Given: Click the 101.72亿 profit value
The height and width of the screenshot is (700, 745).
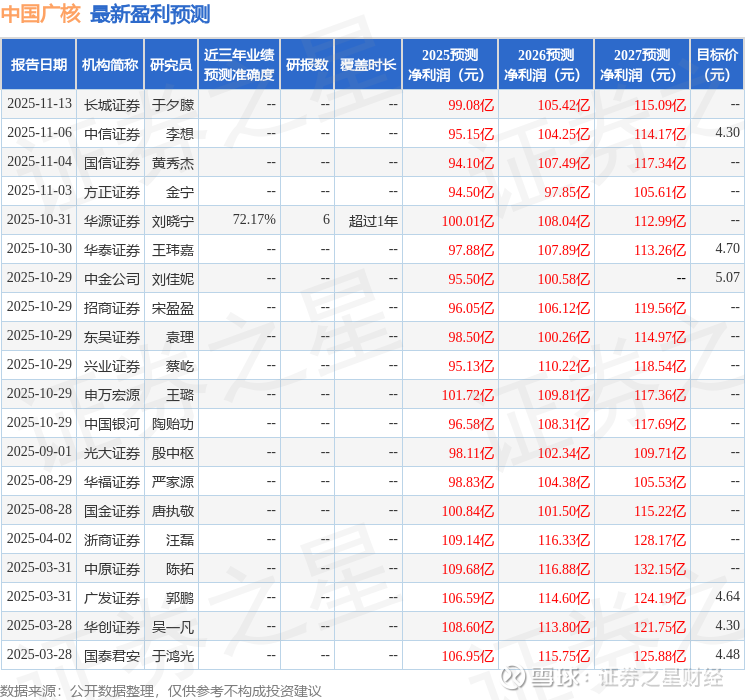Looking at the screenshot, I should pos(468,395).
